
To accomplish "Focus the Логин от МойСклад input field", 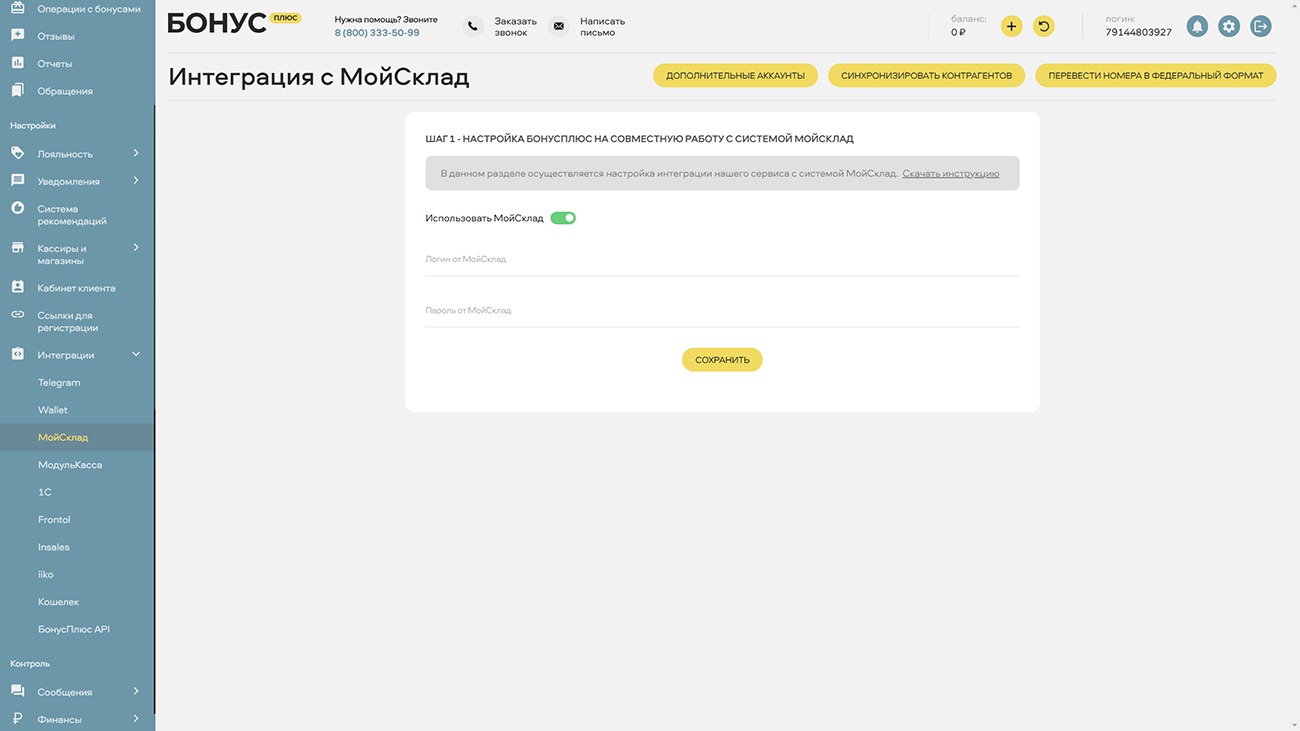I will [722, 260].
